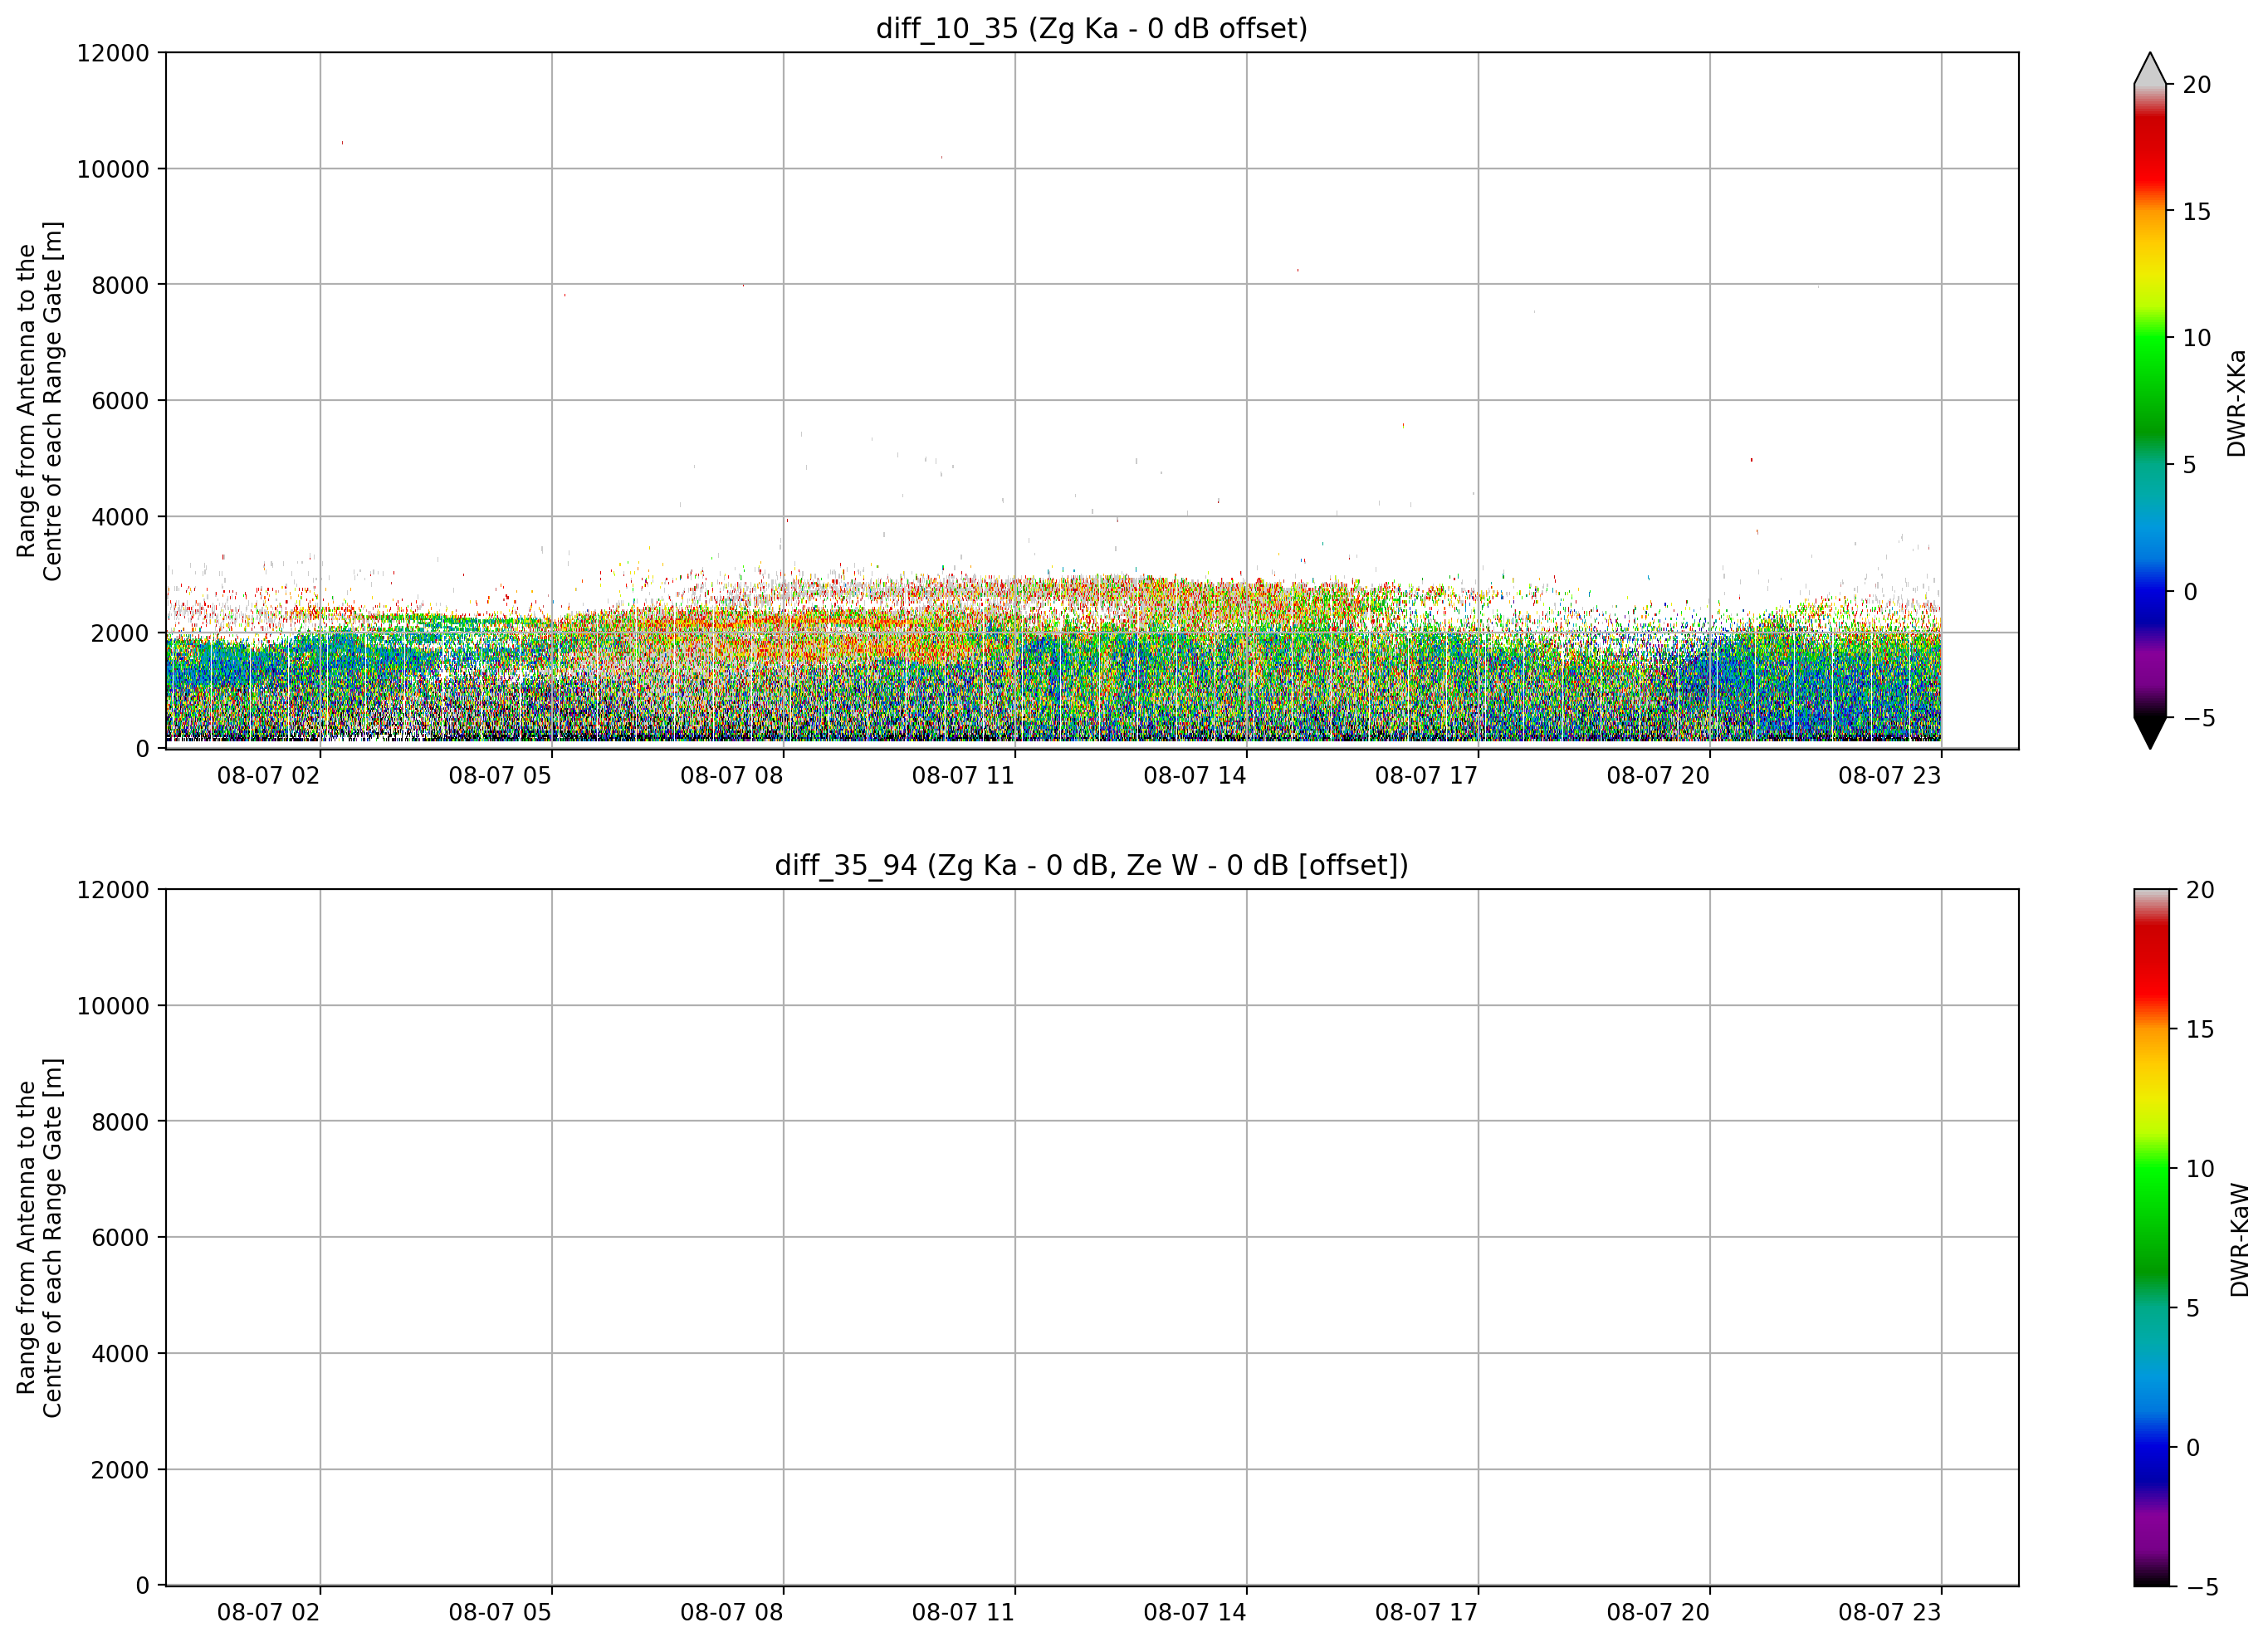
Task: Click "08-07 08" under the diff_35_94 plot
Action: 731,1613
